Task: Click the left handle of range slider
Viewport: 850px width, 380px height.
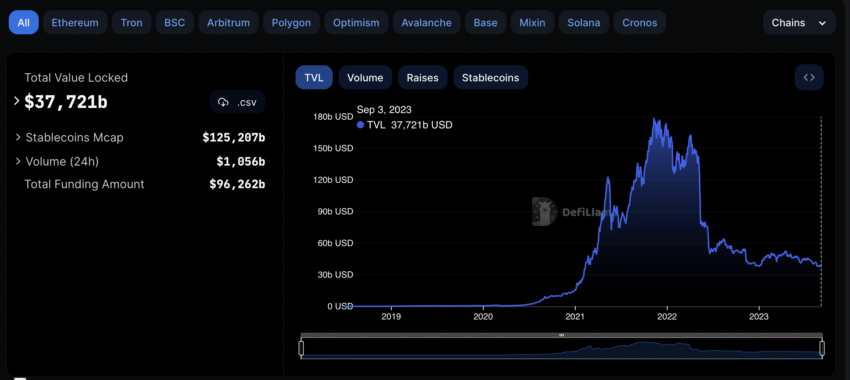Action: click(301, 348)
